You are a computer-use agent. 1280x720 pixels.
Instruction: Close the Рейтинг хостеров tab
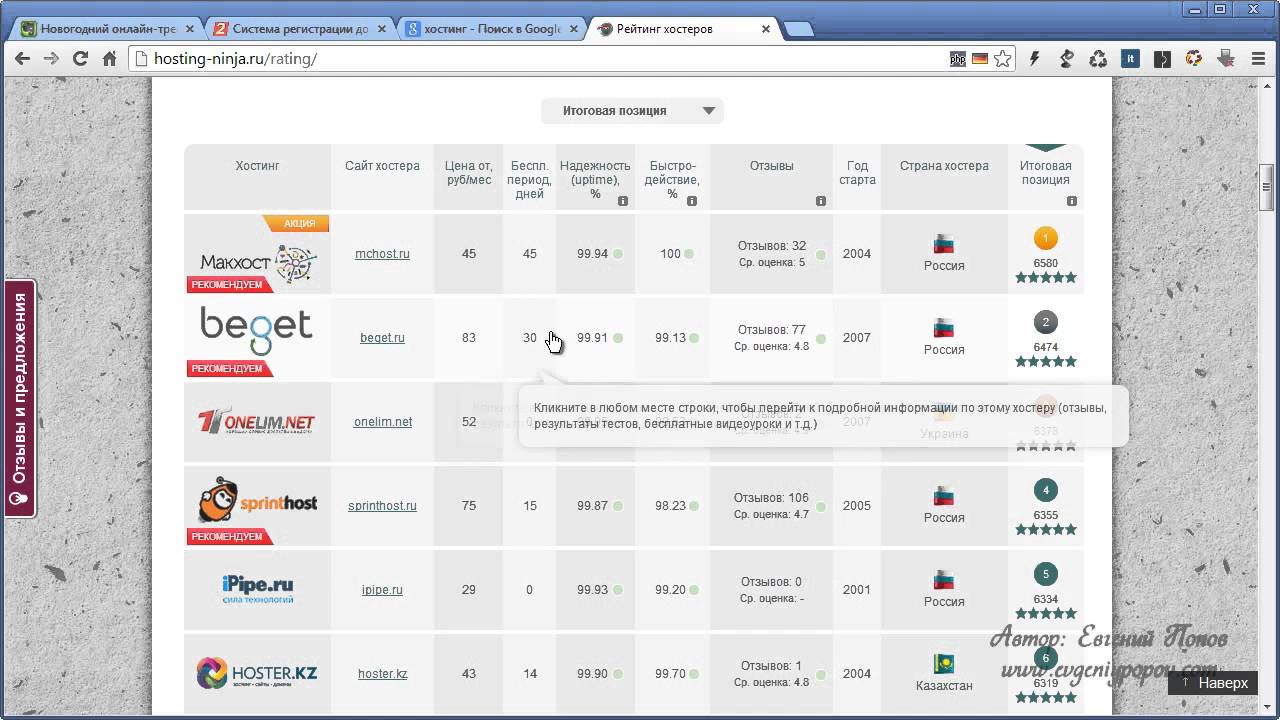(x=766, y=29)
